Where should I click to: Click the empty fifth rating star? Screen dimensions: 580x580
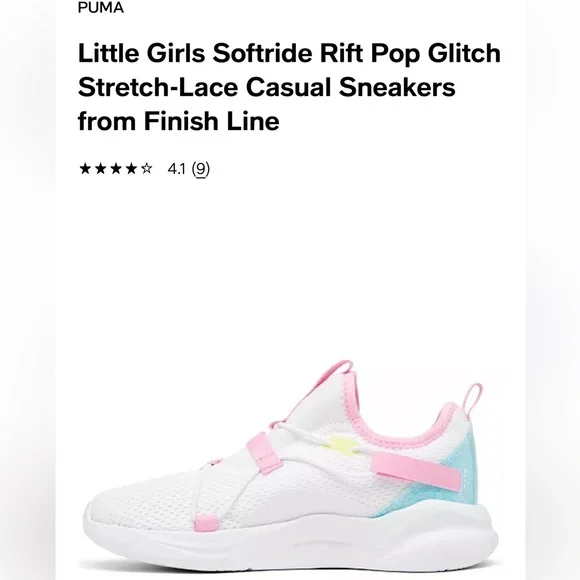coord(146,169)
